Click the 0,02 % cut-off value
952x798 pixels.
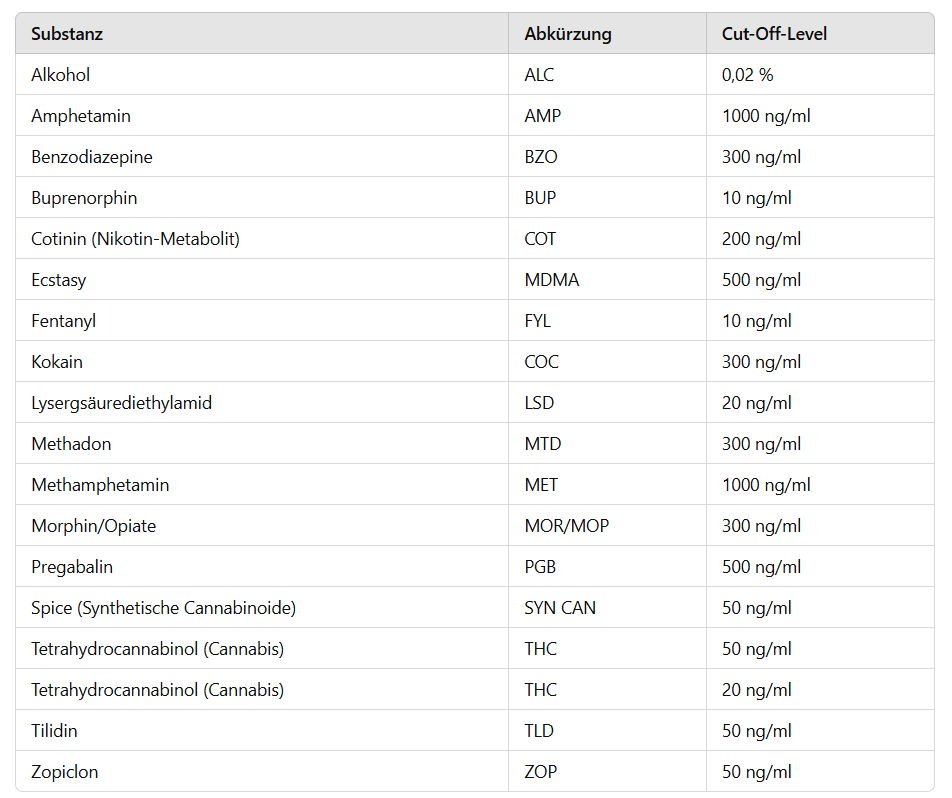click(747, 75)
